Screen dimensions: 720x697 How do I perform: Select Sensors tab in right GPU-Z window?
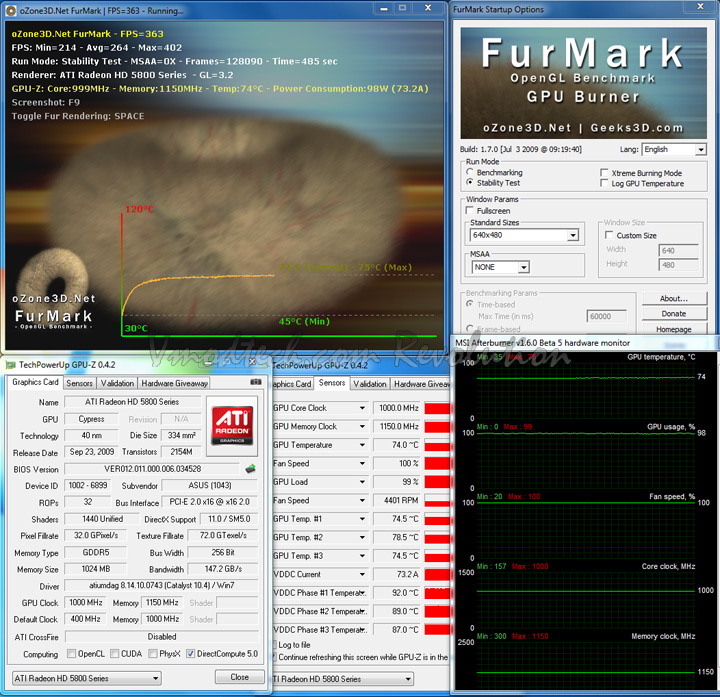[x=332, y=382]
